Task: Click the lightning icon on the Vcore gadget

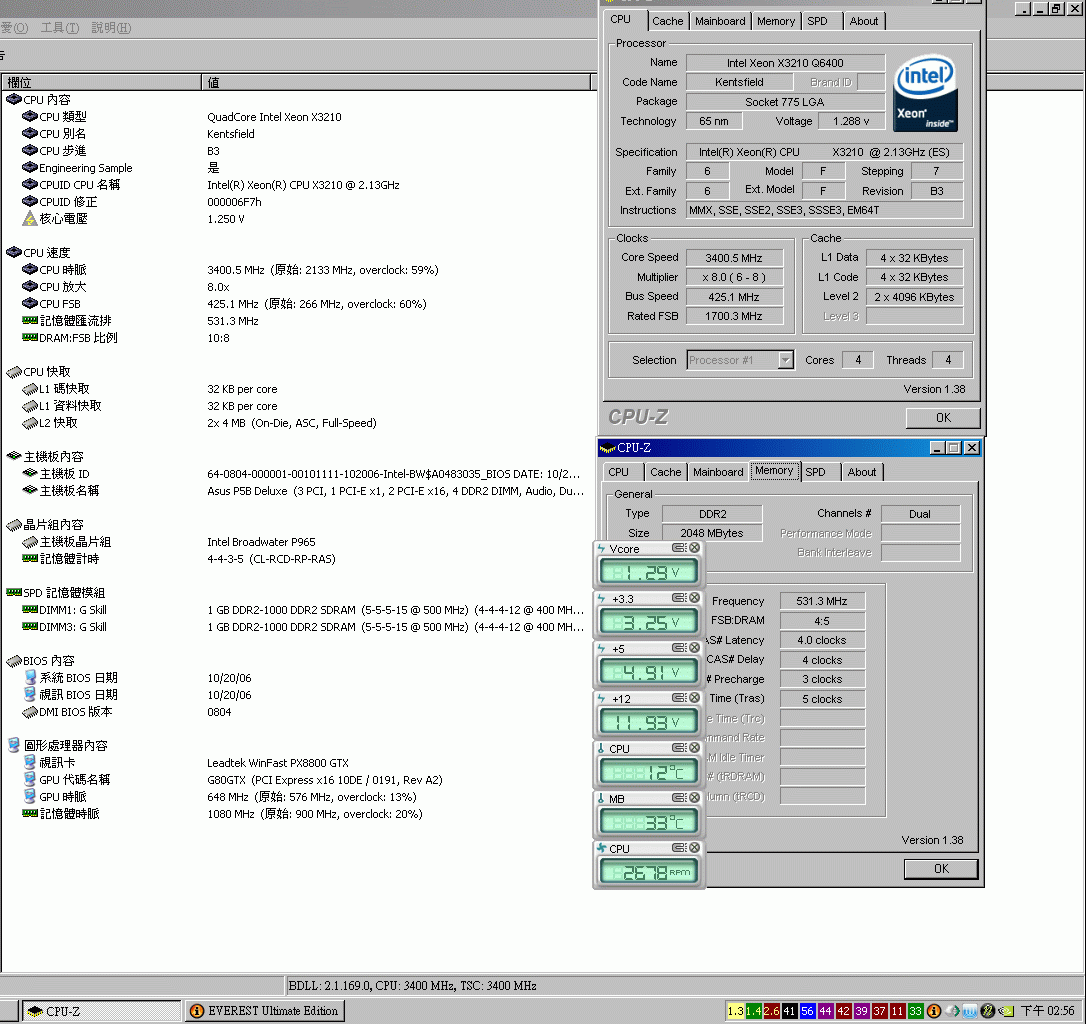Action: tap(601, 548)
